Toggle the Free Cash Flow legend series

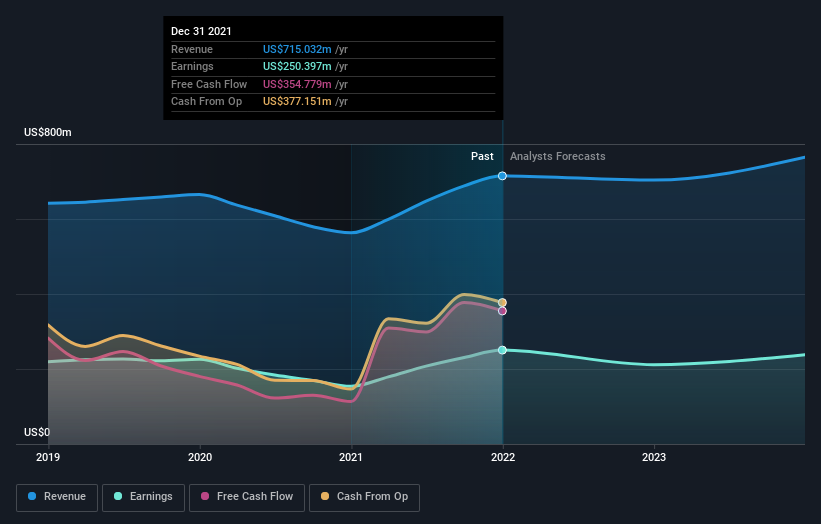[247, 497]
